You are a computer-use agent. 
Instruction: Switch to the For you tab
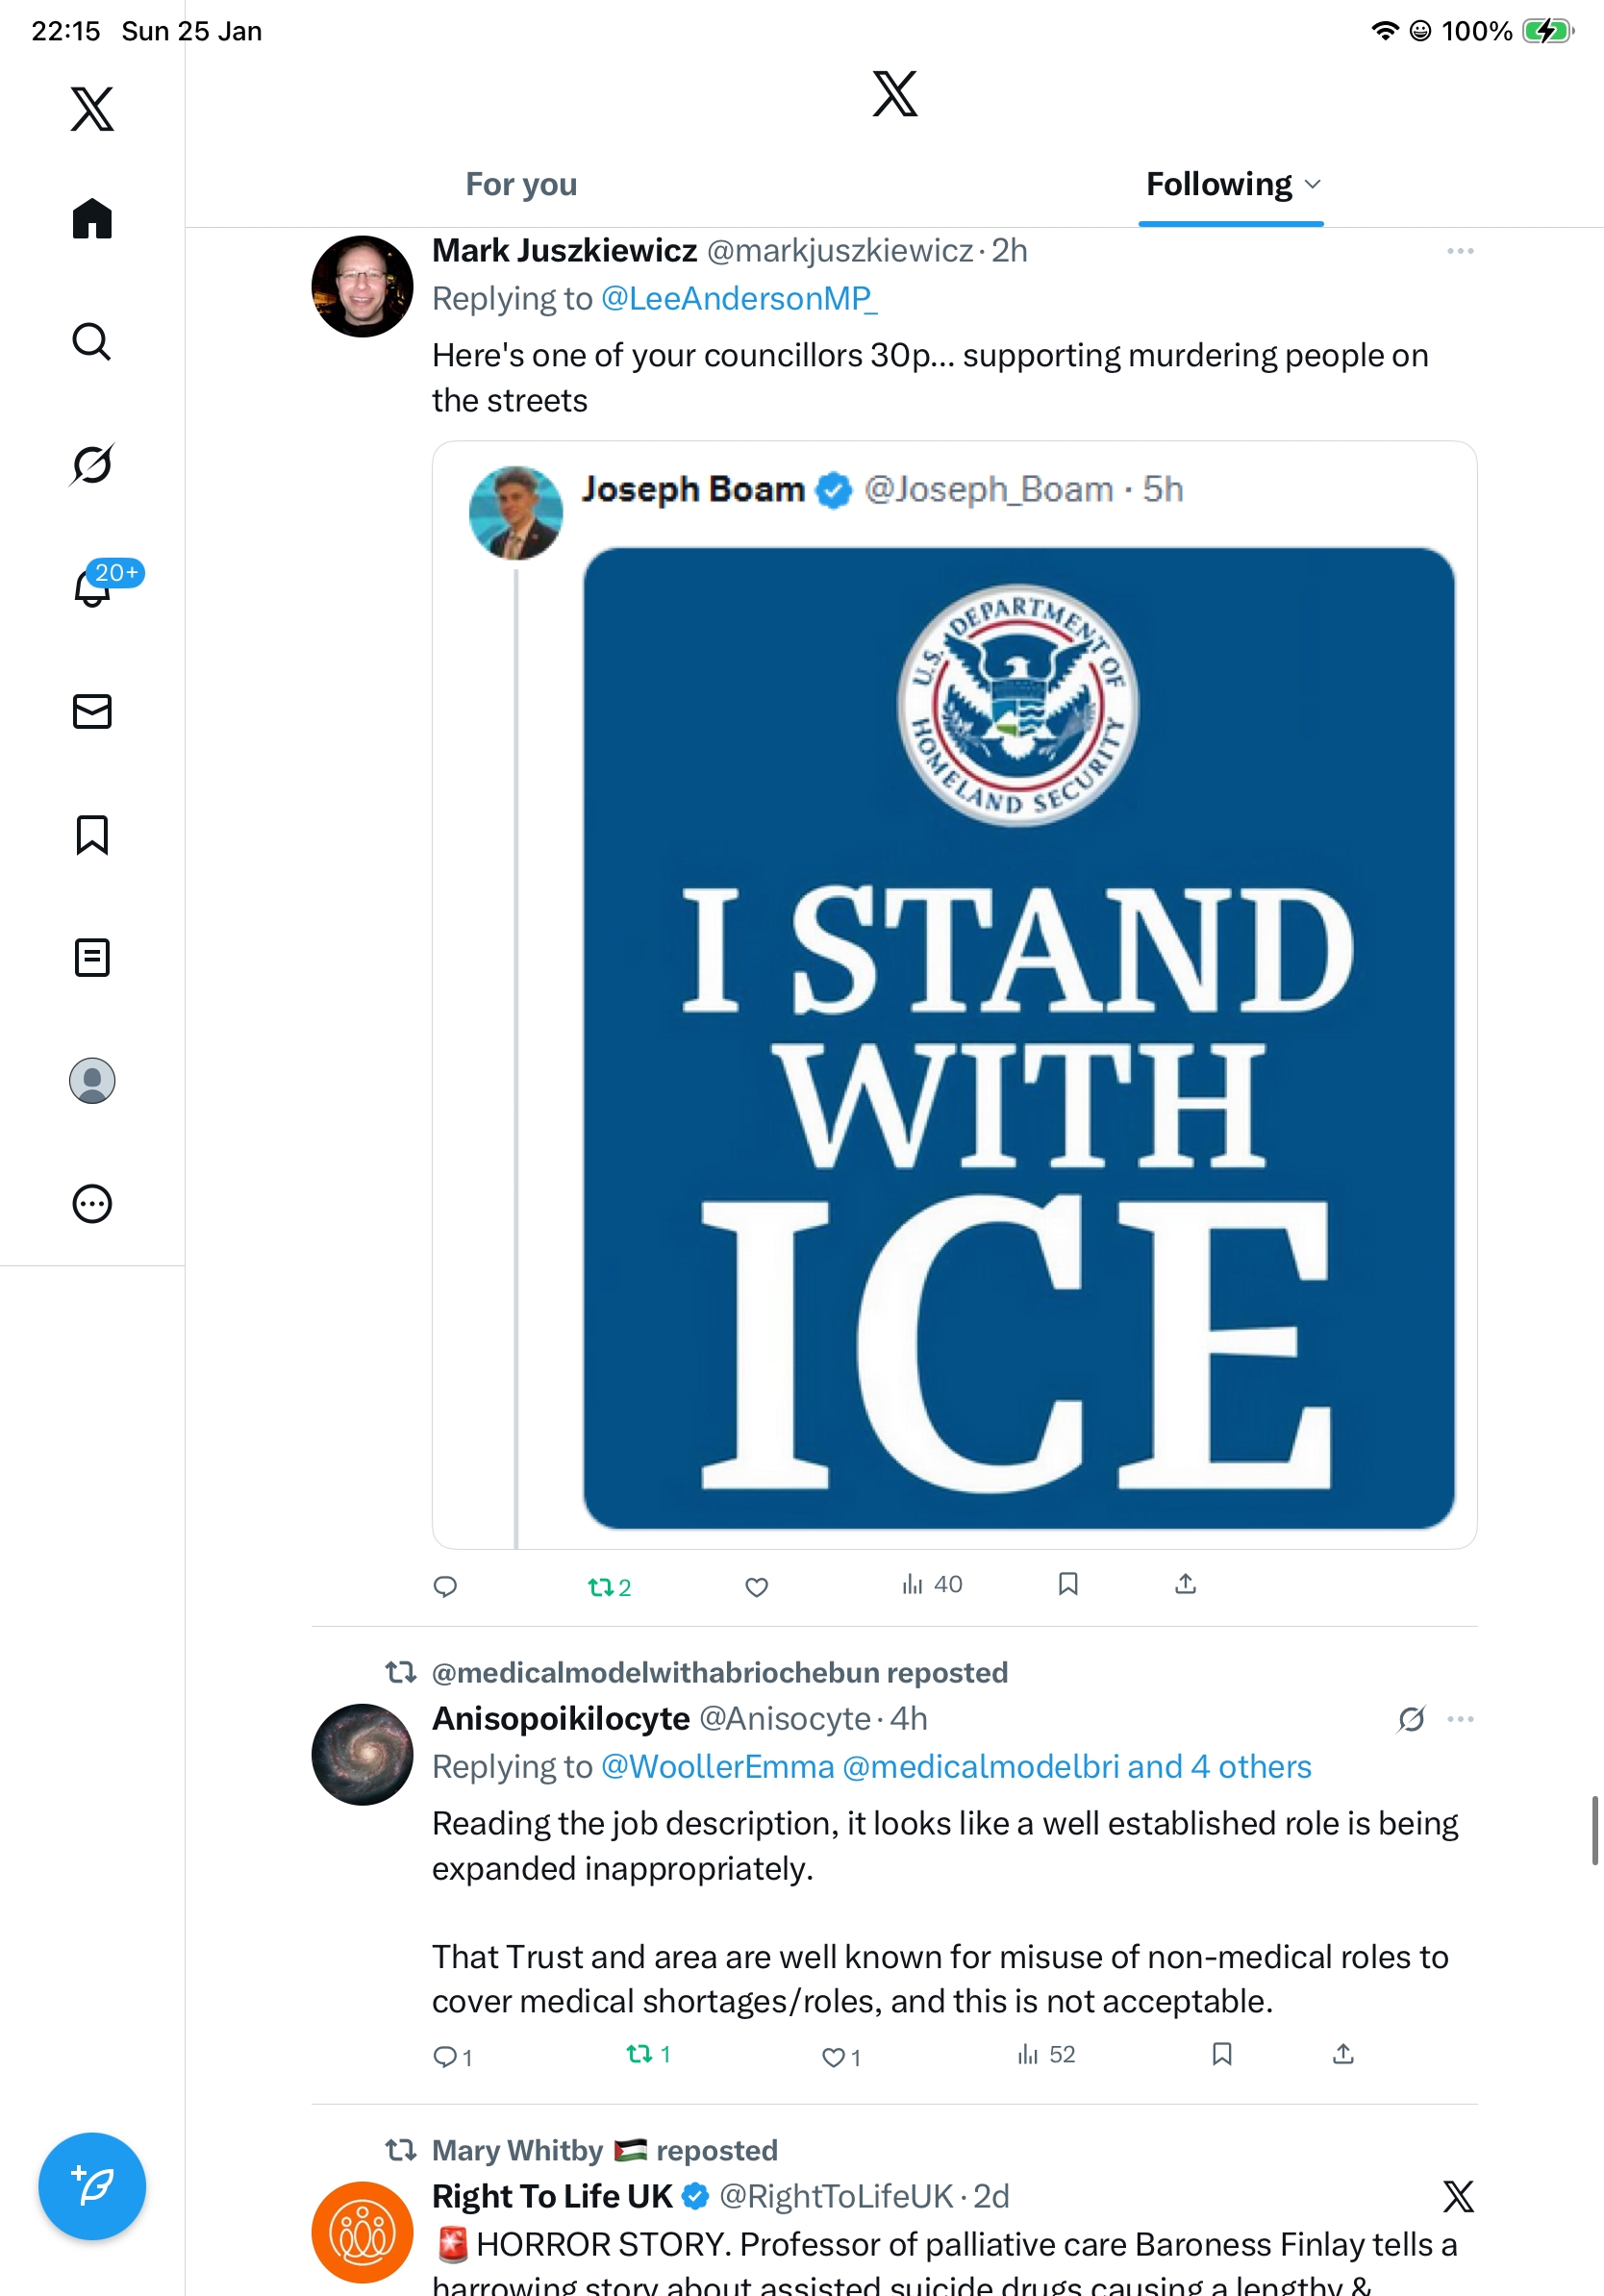point(521,185)
